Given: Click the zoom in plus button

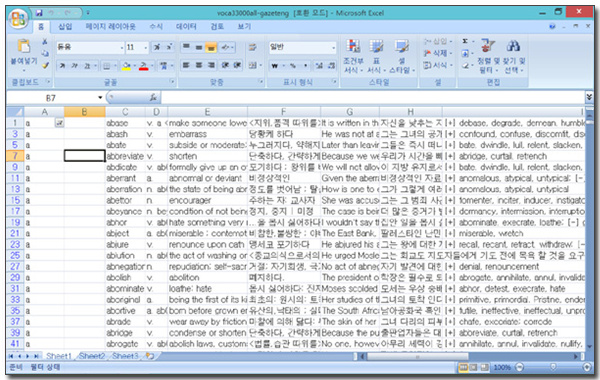Looking at the screenshot, I should [x=587, y=367].
